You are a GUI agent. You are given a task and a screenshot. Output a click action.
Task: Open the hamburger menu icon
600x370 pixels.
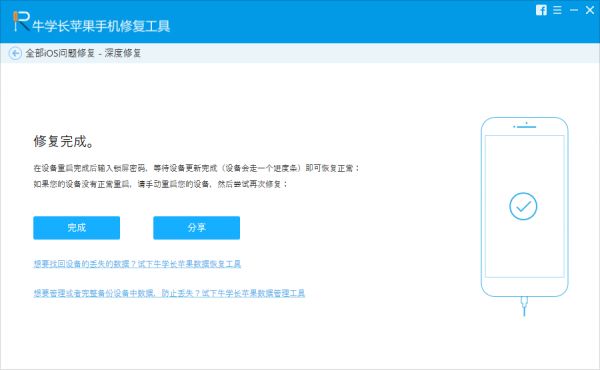[558, 10]
